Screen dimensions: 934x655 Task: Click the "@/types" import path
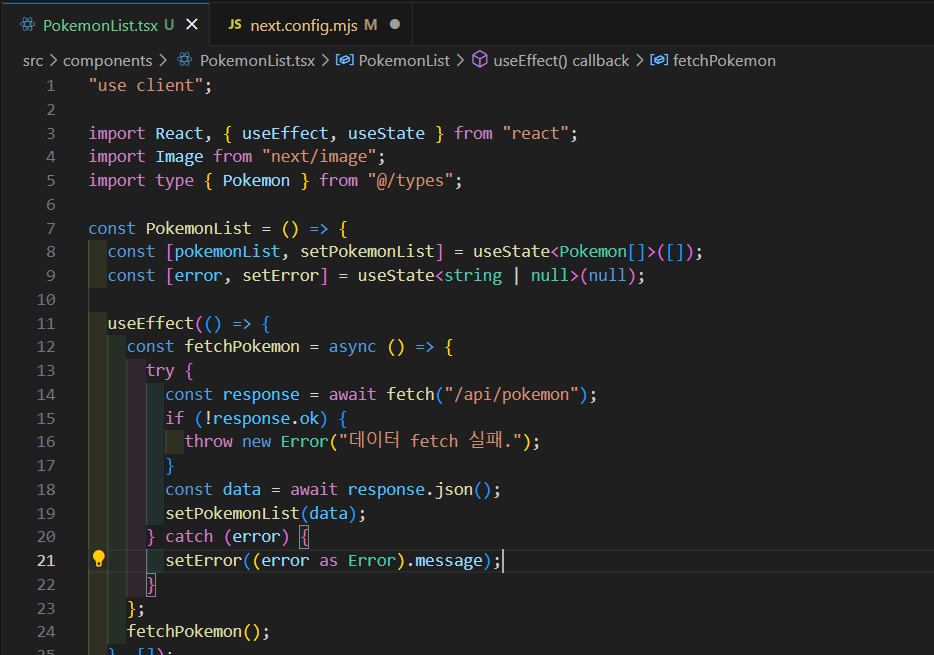tap(410, 181)
